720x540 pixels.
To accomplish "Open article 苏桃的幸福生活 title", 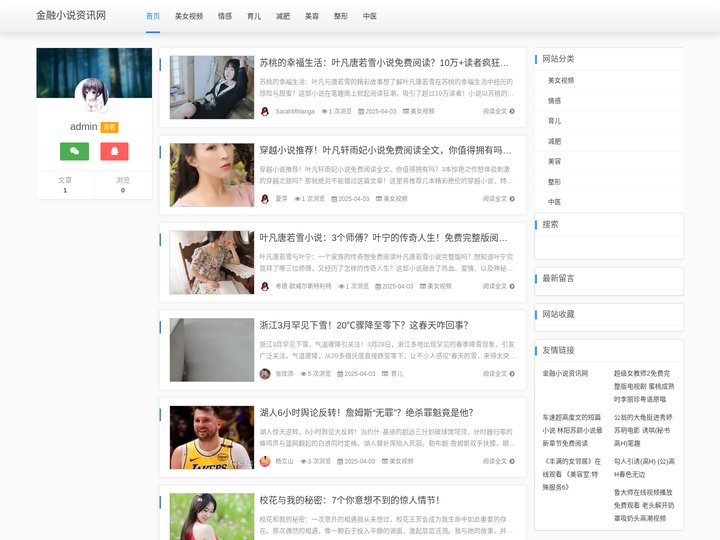I will pos(384,62).
